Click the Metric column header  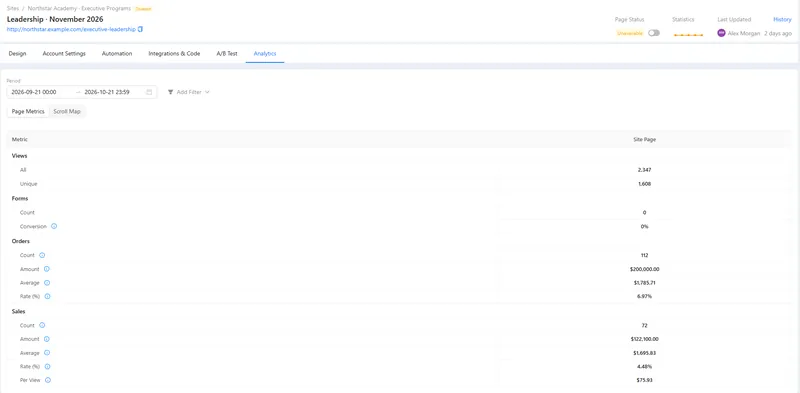point(20,139)
